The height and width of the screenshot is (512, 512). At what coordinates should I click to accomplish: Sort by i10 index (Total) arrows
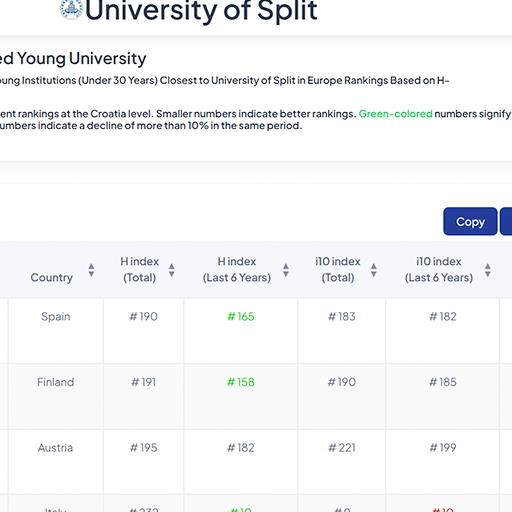click(374, 270)
